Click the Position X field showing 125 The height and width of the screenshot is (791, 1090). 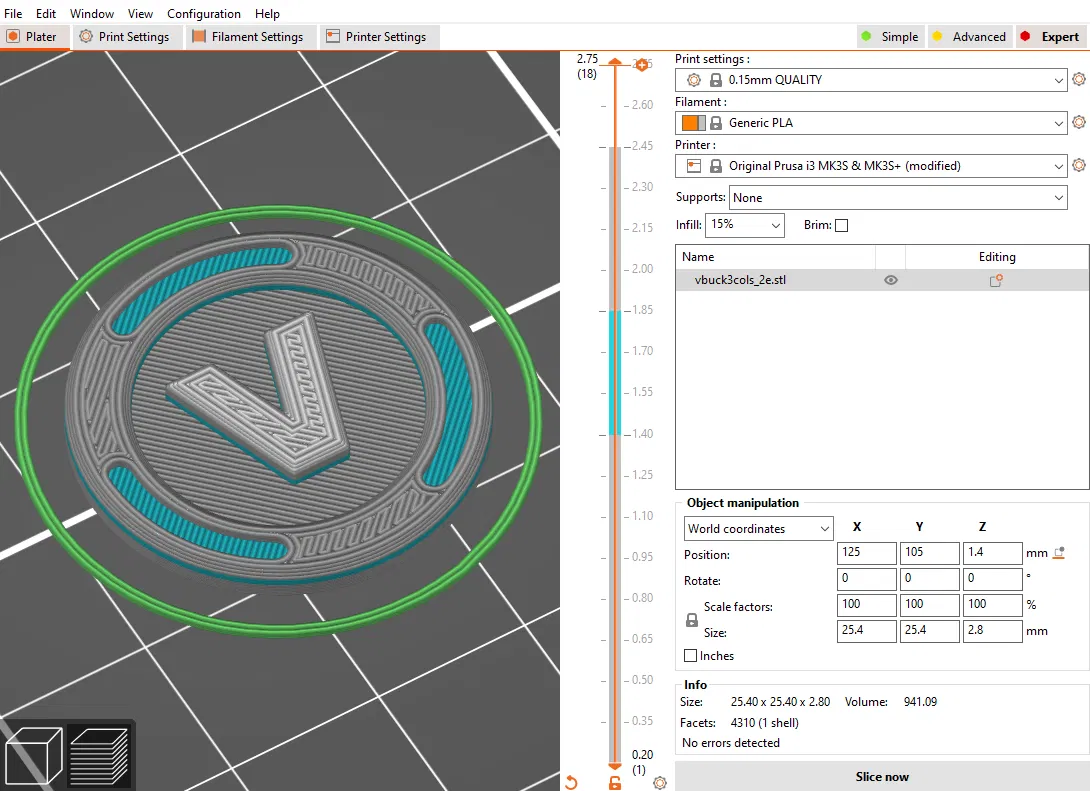click(867, 553)
